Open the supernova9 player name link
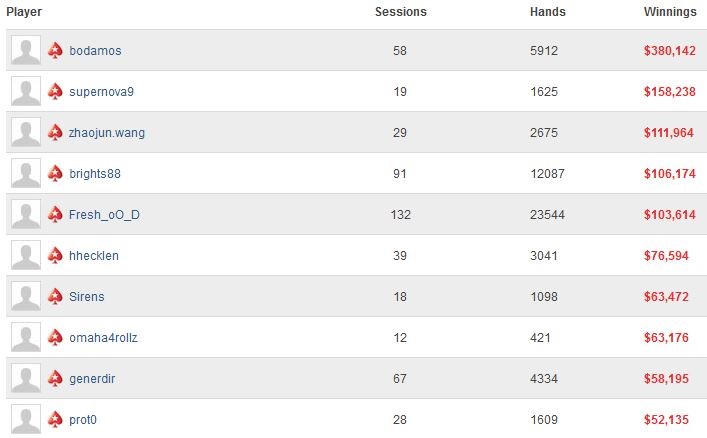This screenshot has width=707, height=438. point(101,92)
